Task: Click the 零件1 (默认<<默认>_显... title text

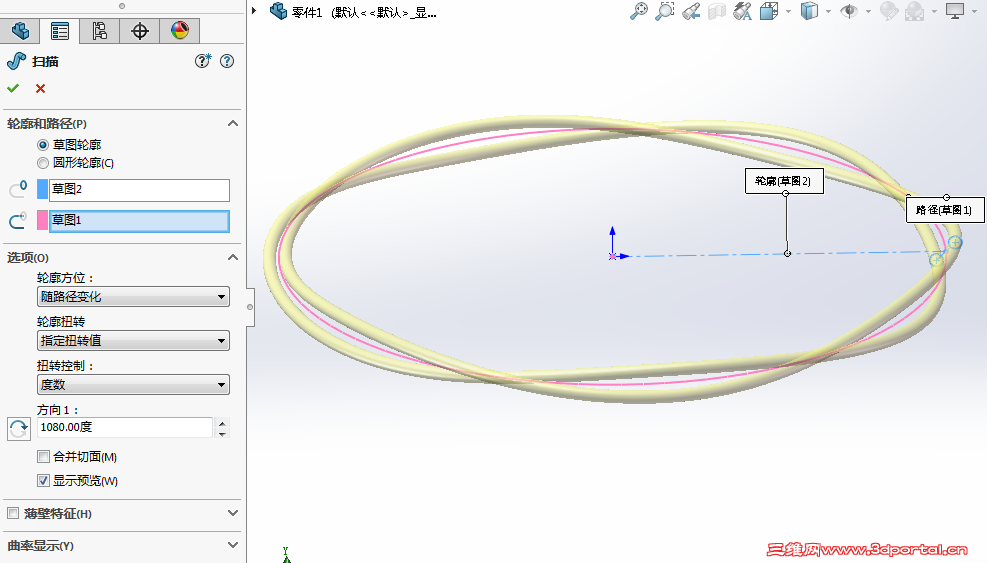Action: [364, 12]
